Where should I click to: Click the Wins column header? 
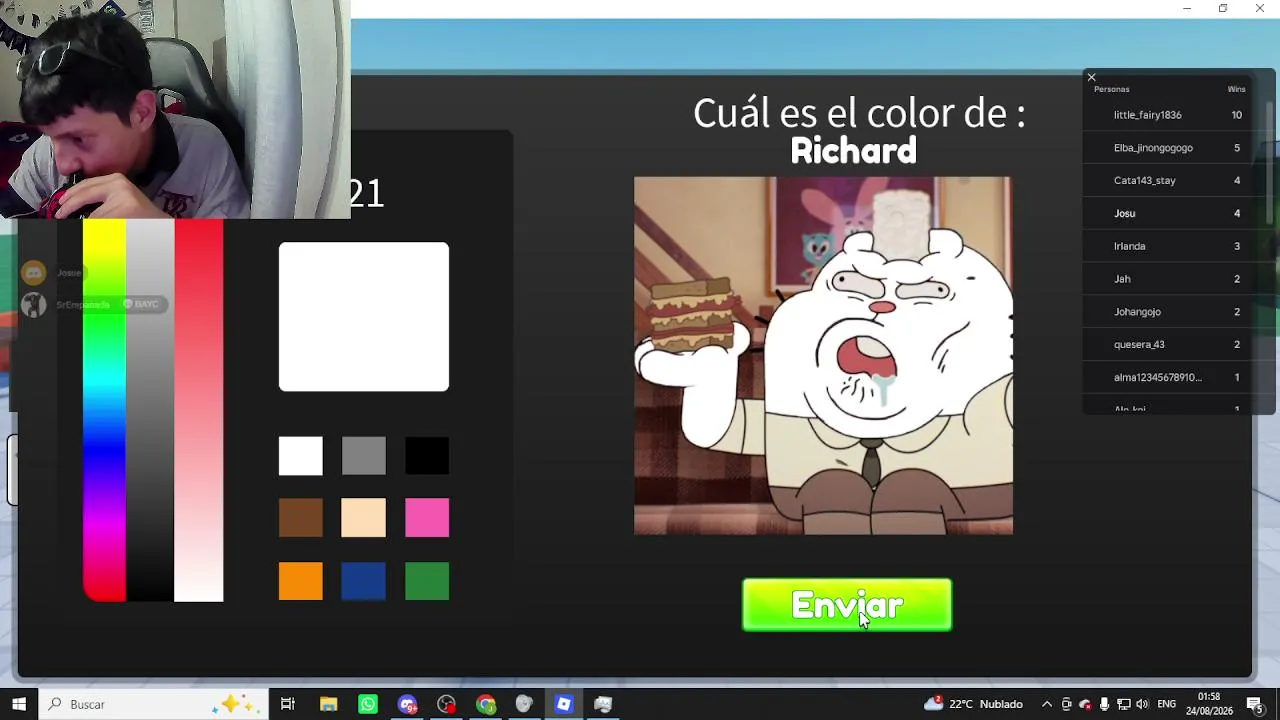tap(1237, 89)
